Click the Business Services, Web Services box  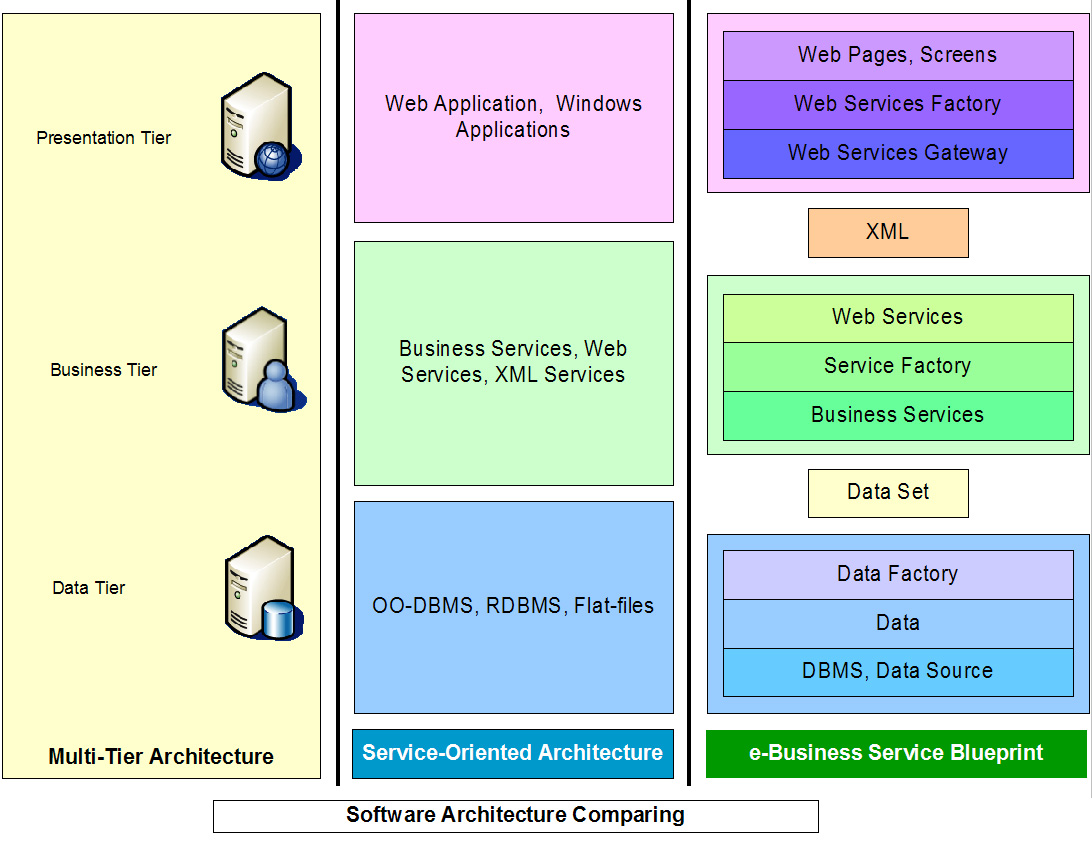click(x=513, y=362)
